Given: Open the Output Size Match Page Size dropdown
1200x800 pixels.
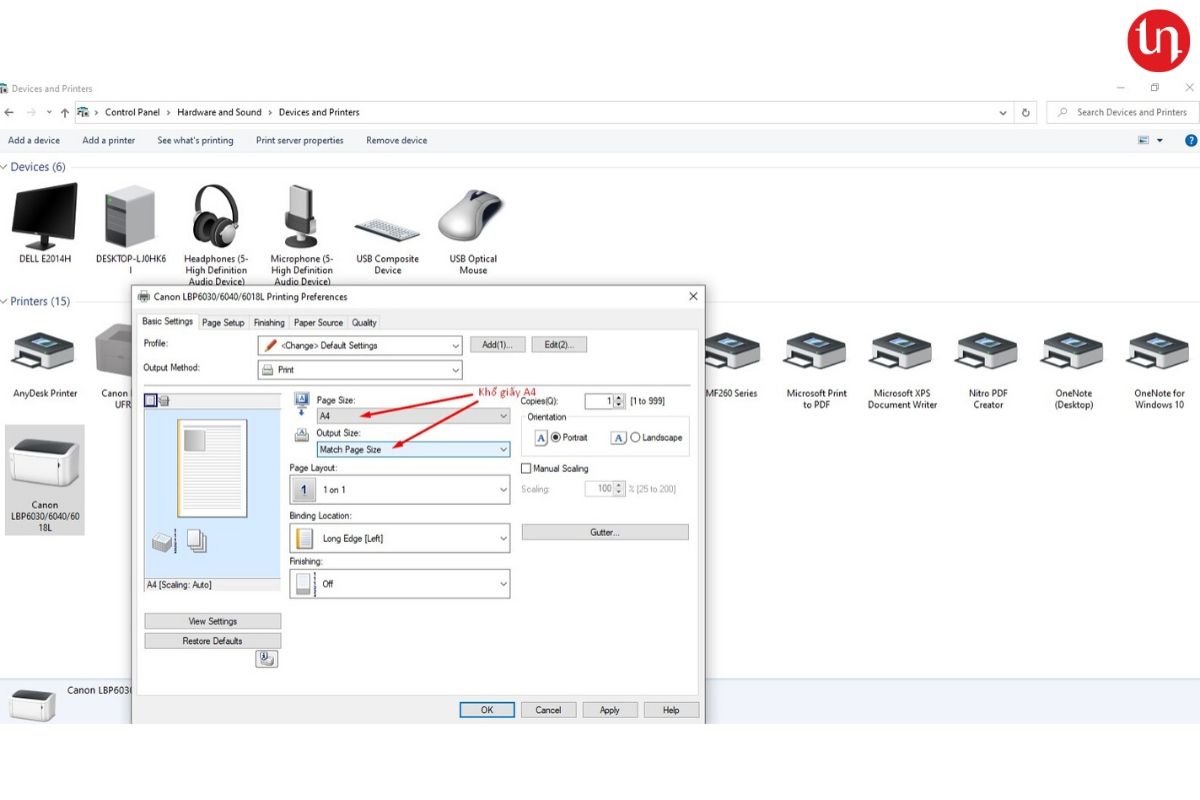Looking at the screenshot, I should click(413, 450).
